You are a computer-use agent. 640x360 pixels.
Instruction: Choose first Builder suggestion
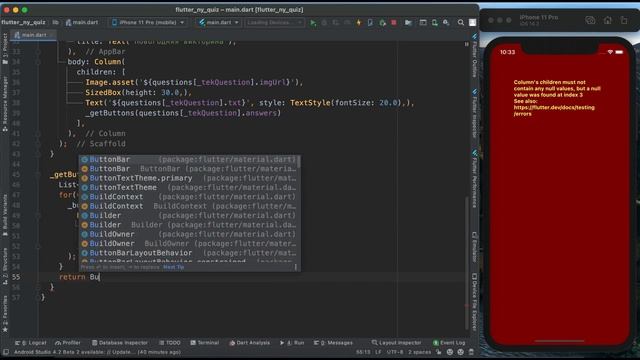point(189,216)
